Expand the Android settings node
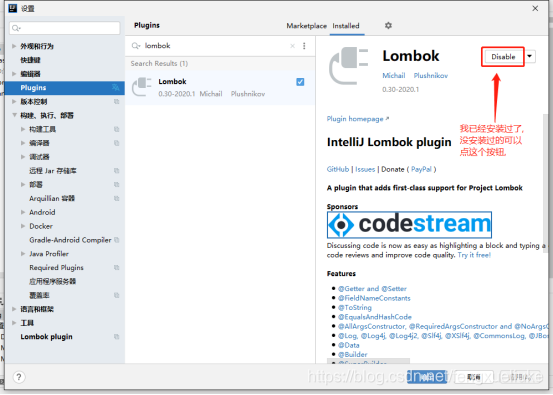The image size is (553, 395). point(23,212)
